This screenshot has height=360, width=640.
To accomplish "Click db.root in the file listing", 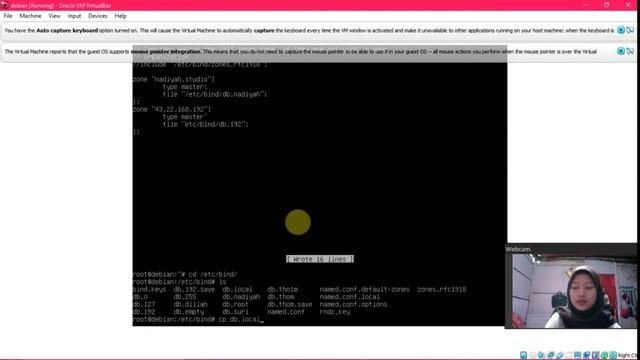I will (235, 304).
